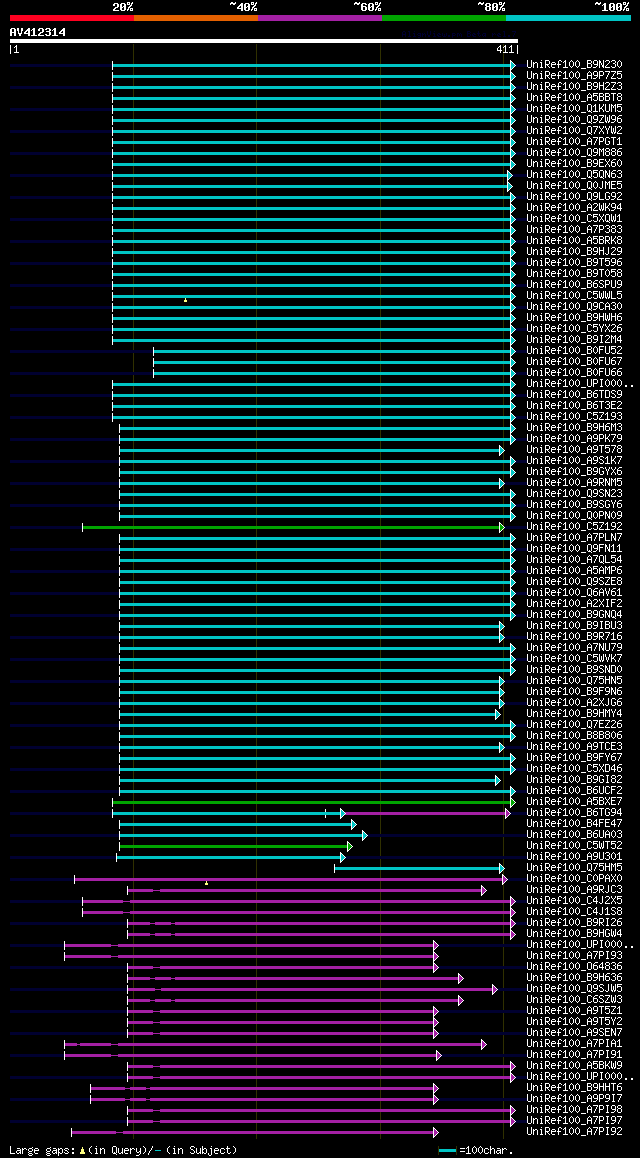Select the UniRef100_B9RI26 label

(574, 923)
